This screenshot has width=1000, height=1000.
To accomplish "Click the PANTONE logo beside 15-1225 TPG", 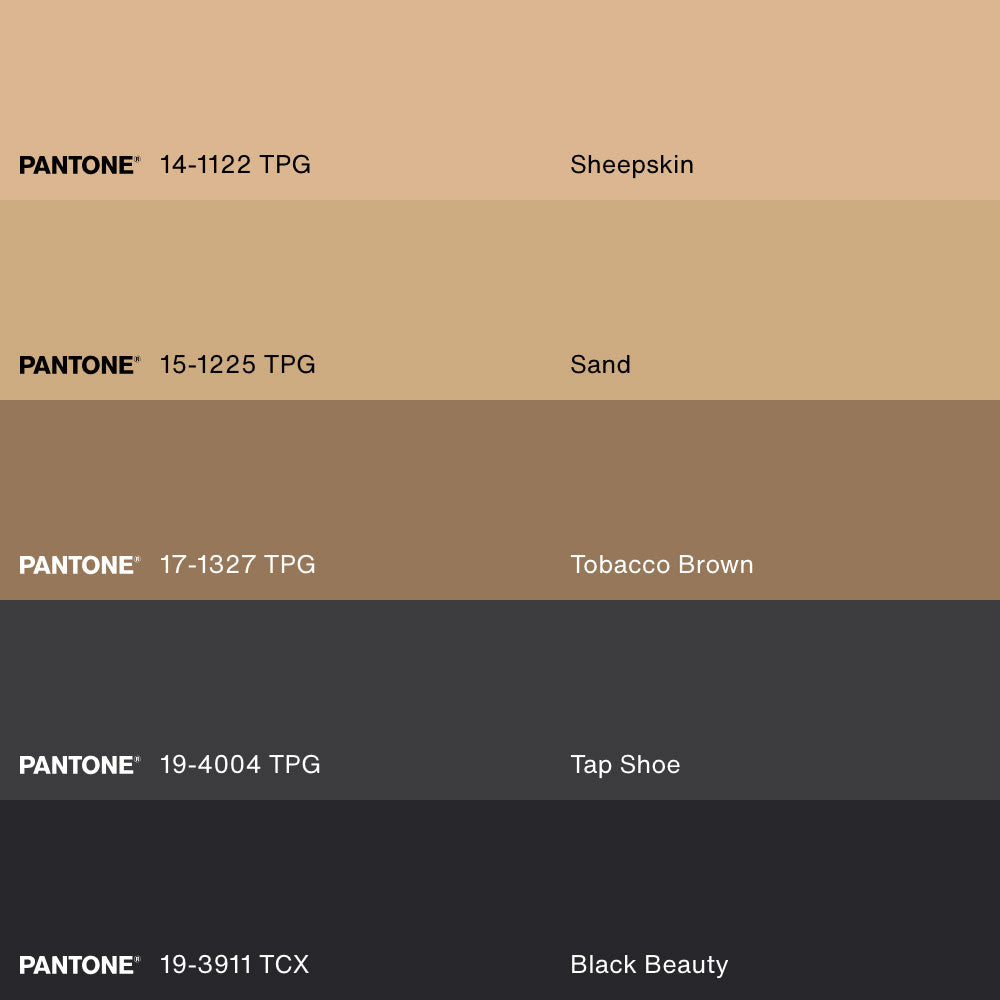I will click(79, 365).
